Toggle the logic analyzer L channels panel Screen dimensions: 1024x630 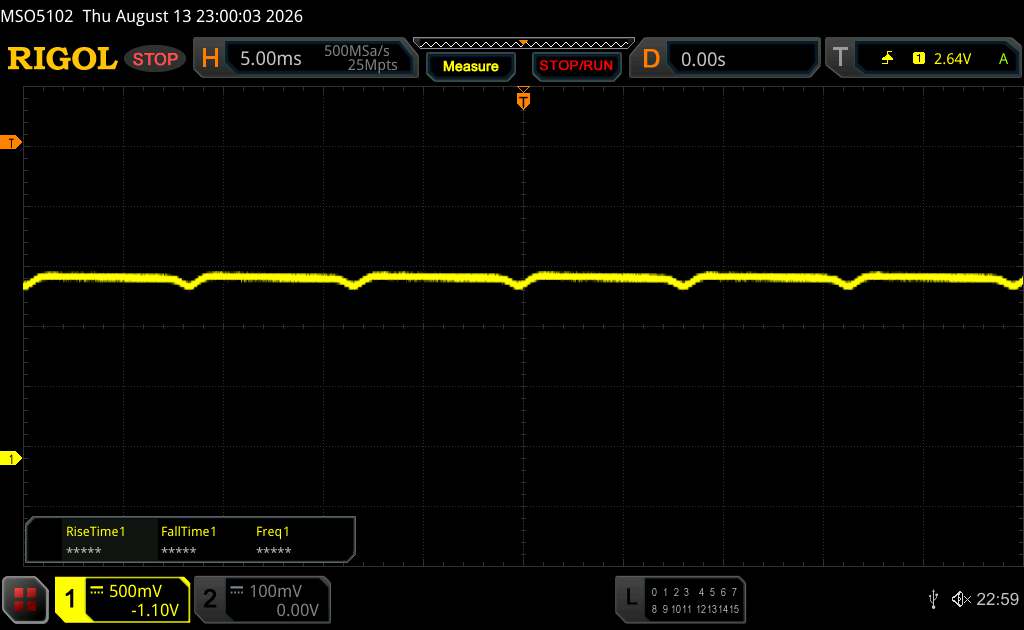pos(680,599)
